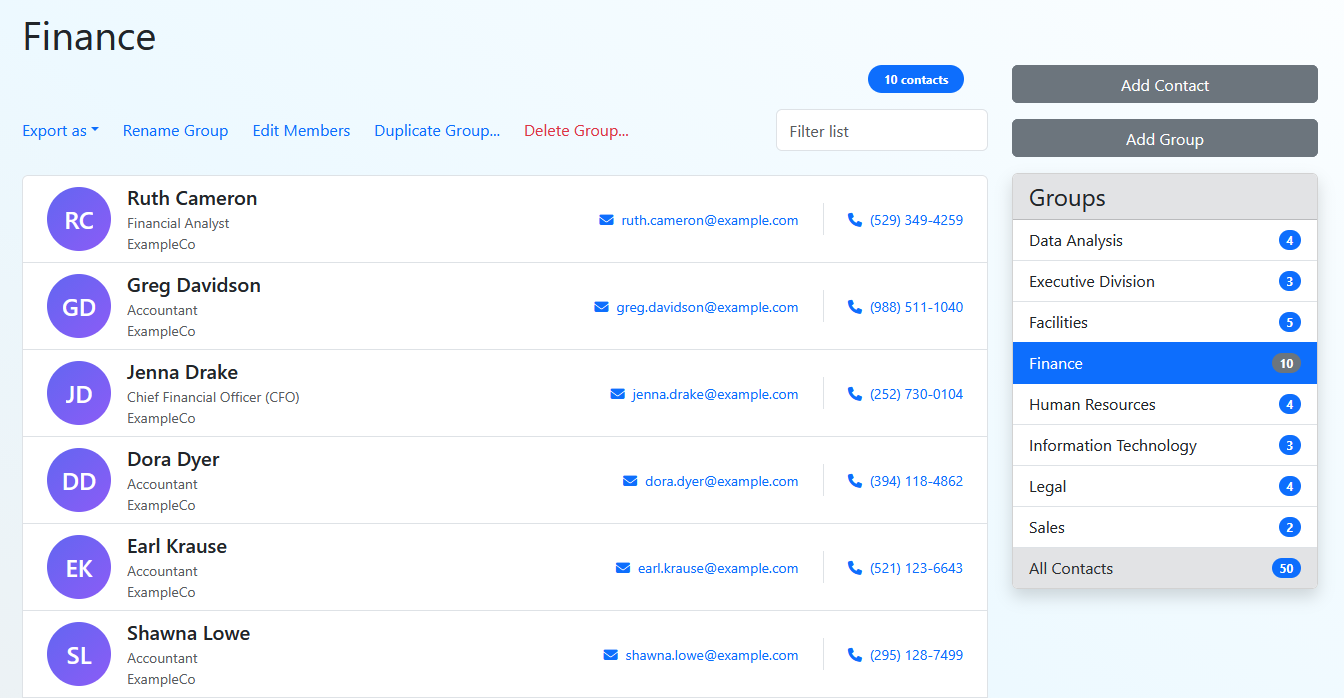Call the number (252) 730-0104
This screenshot has height=698, width=1344.
point(916,394)
